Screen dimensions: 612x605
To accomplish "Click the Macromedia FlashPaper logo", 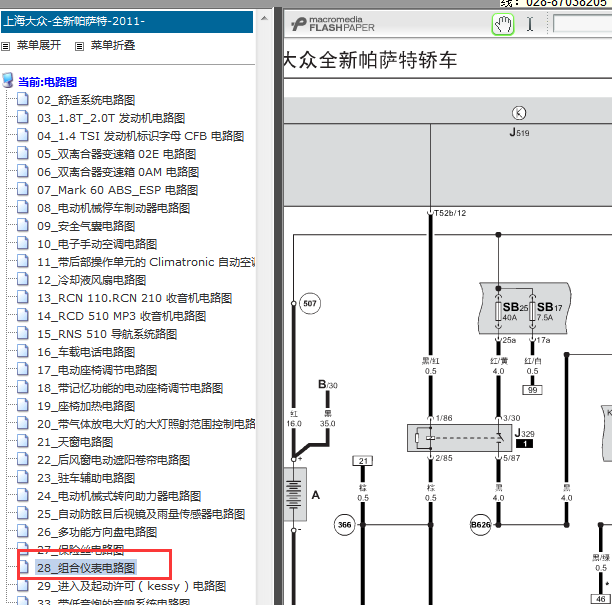I will click(x=333, y=24).
